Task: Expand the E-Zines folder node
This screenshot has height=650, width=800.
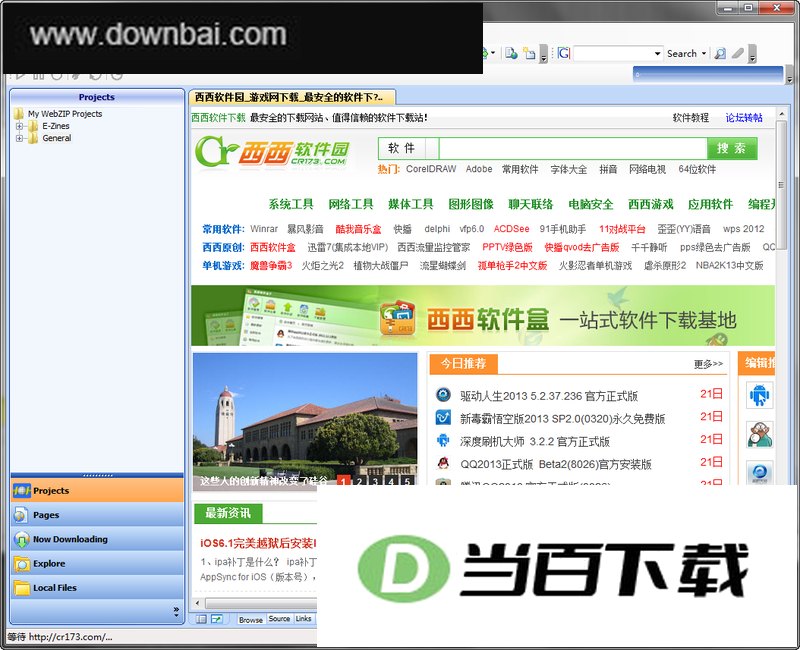Action: (x=19, y=126)
